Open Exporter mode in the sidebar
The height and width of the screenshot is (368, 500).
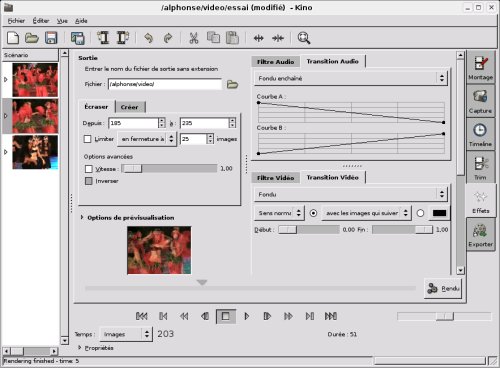pos(480,234)
